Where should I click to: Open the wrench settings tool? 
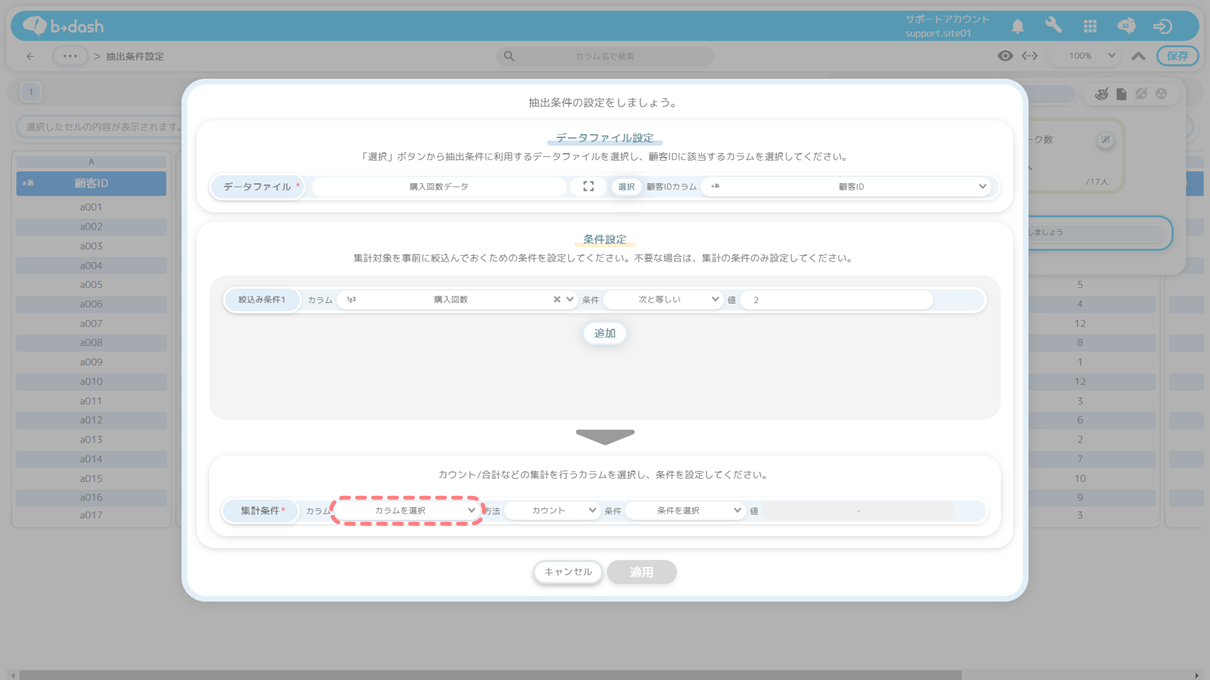pyautogui.click(x=1053, y=26)
